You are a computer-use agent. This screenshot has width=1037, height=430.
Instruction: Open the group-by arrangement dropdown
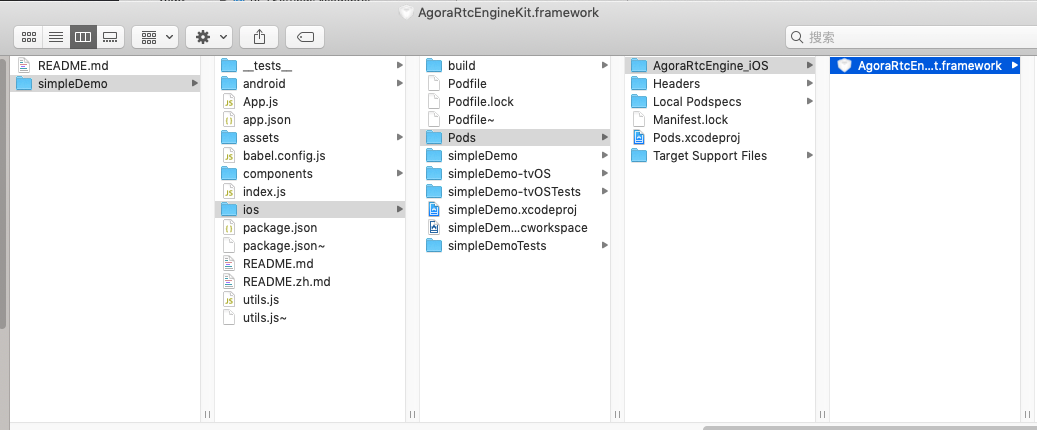(155, 37)
